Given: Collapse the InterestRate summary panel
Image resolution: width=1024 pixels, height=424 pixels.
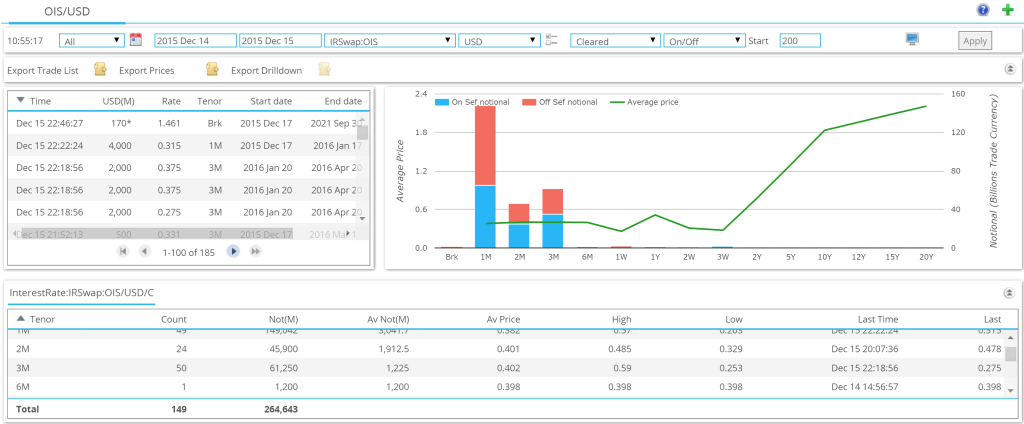Looking at the screenshot, I should tap(1009, 293).
